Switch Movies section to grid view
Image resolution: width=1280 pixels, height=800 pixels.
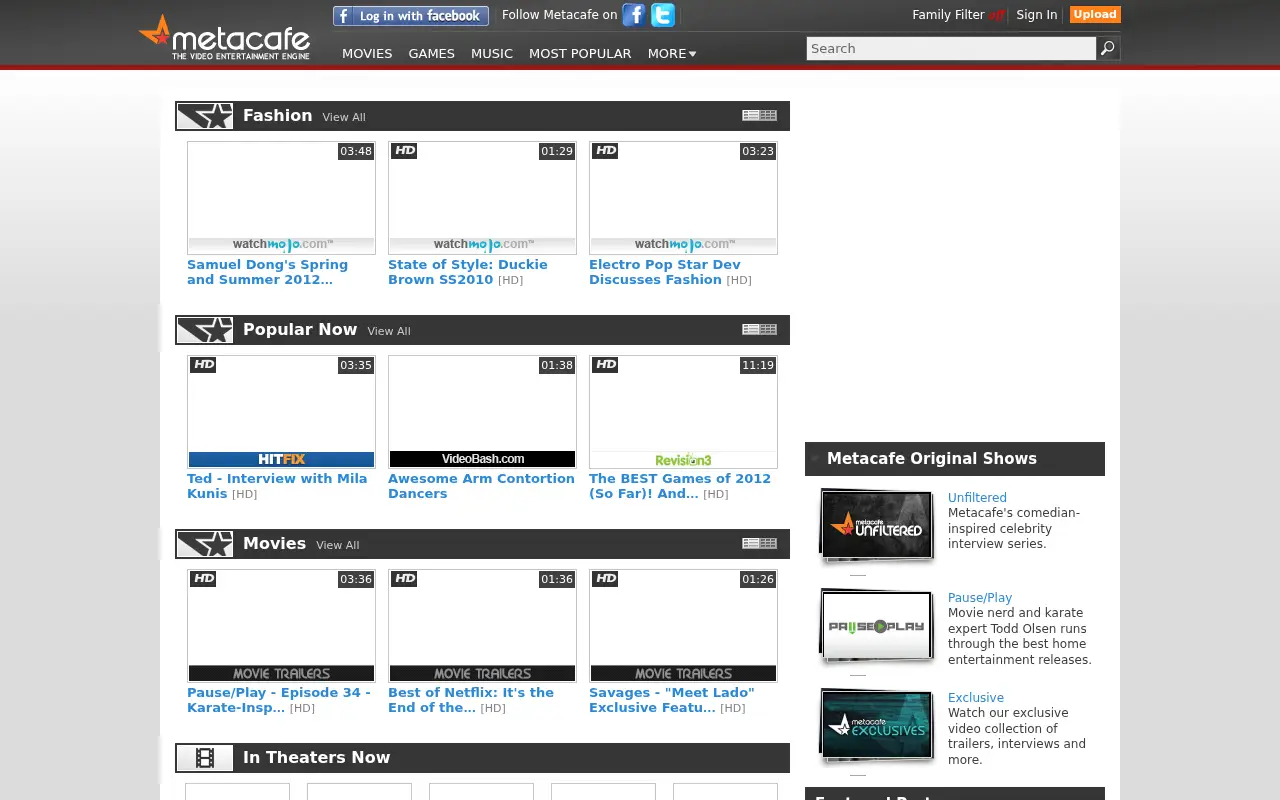(768, 543)
